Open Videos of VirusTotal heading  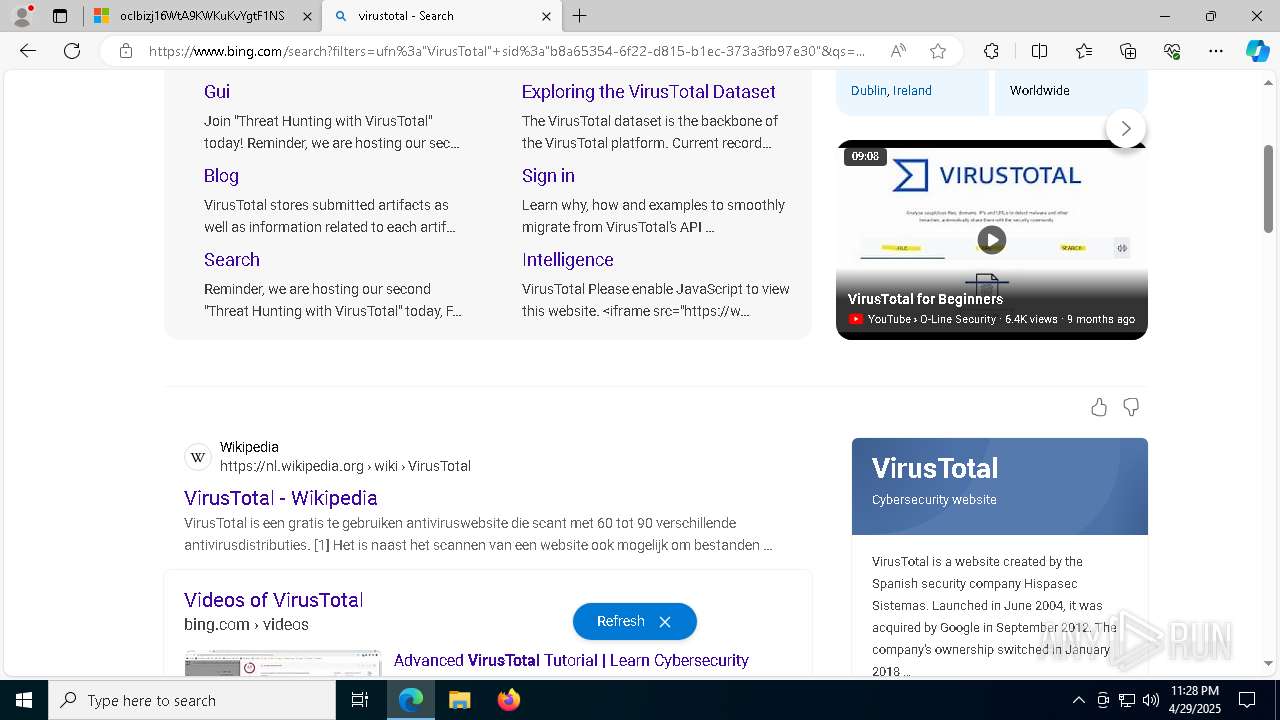point(273,600)
